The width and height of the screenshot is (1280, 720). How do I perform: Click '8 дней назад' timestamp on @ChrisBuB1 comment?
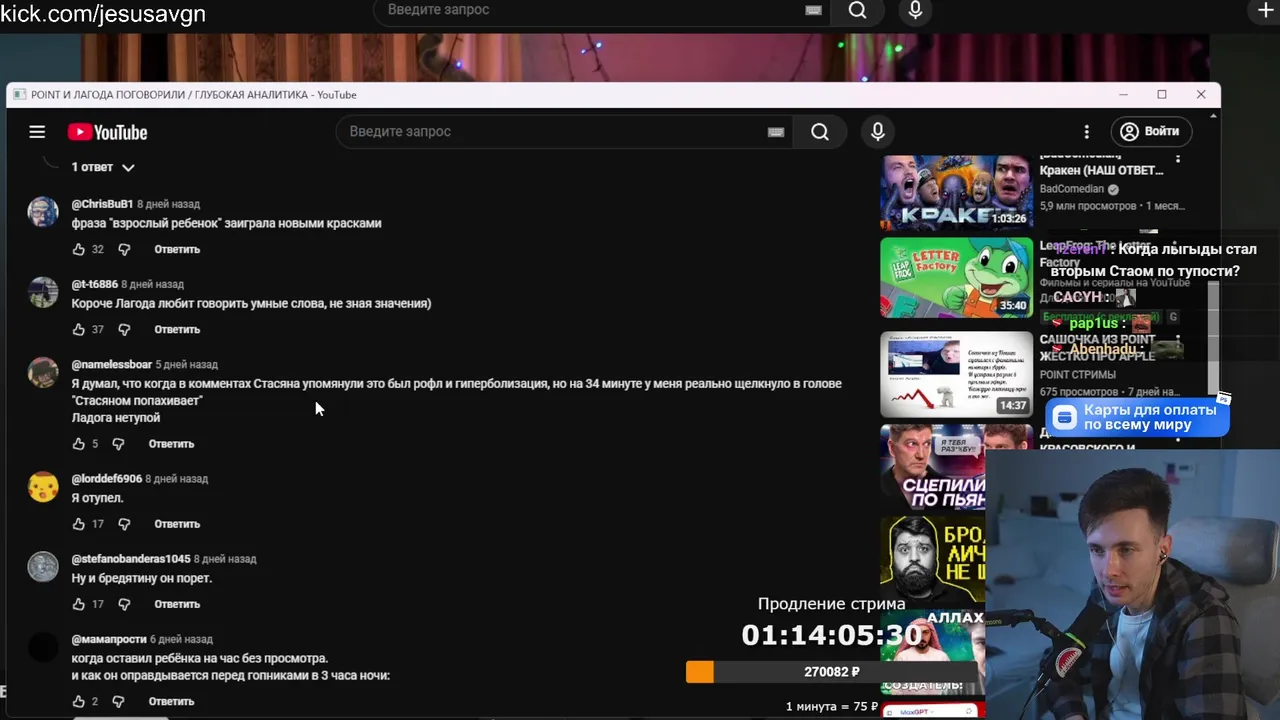[169, 204]
